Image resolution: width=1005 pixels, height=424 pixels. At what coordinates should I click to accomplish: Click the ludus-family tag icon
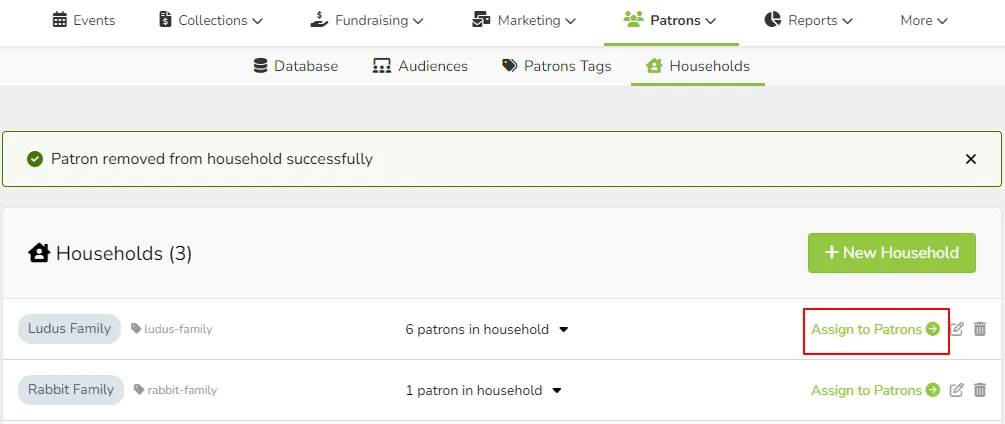coord(136,329)
